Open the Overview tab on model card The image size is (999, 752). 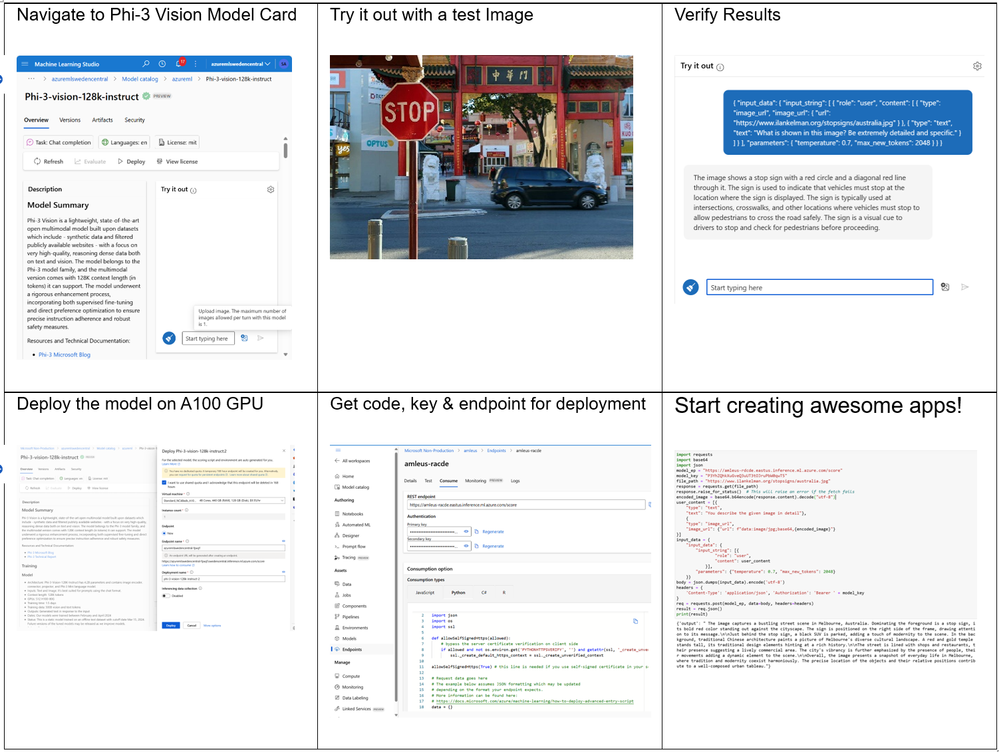point(36,120)
